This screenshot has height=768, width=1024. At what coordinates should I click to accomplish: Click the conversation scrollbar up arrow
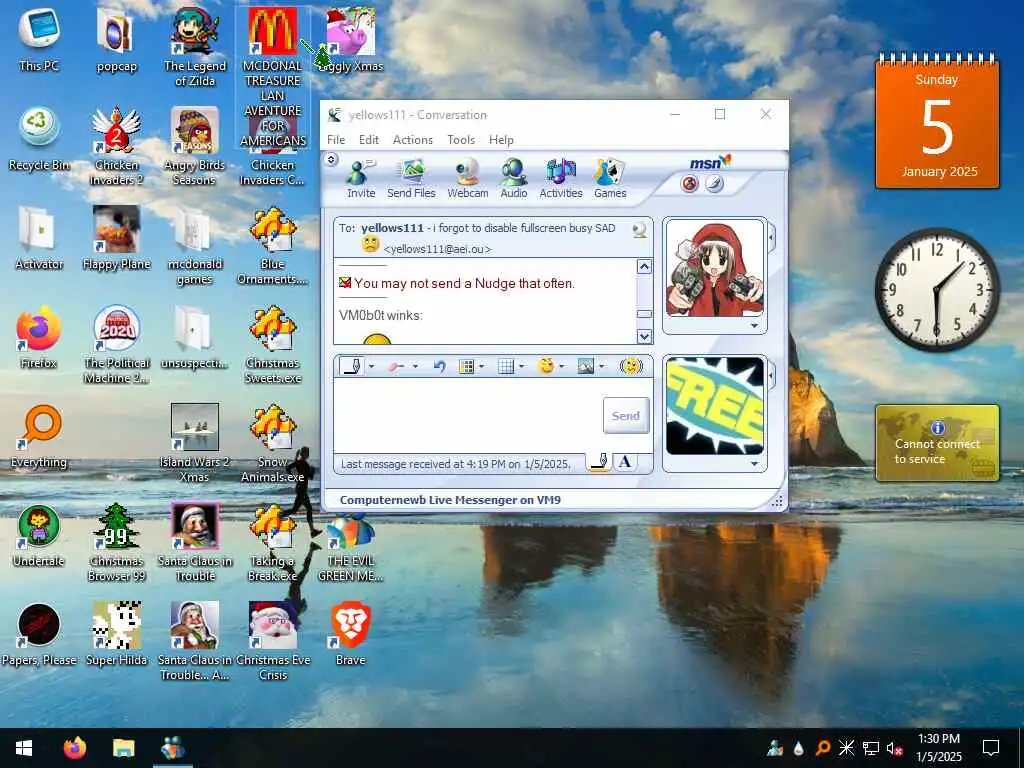(x=644, y=266)
